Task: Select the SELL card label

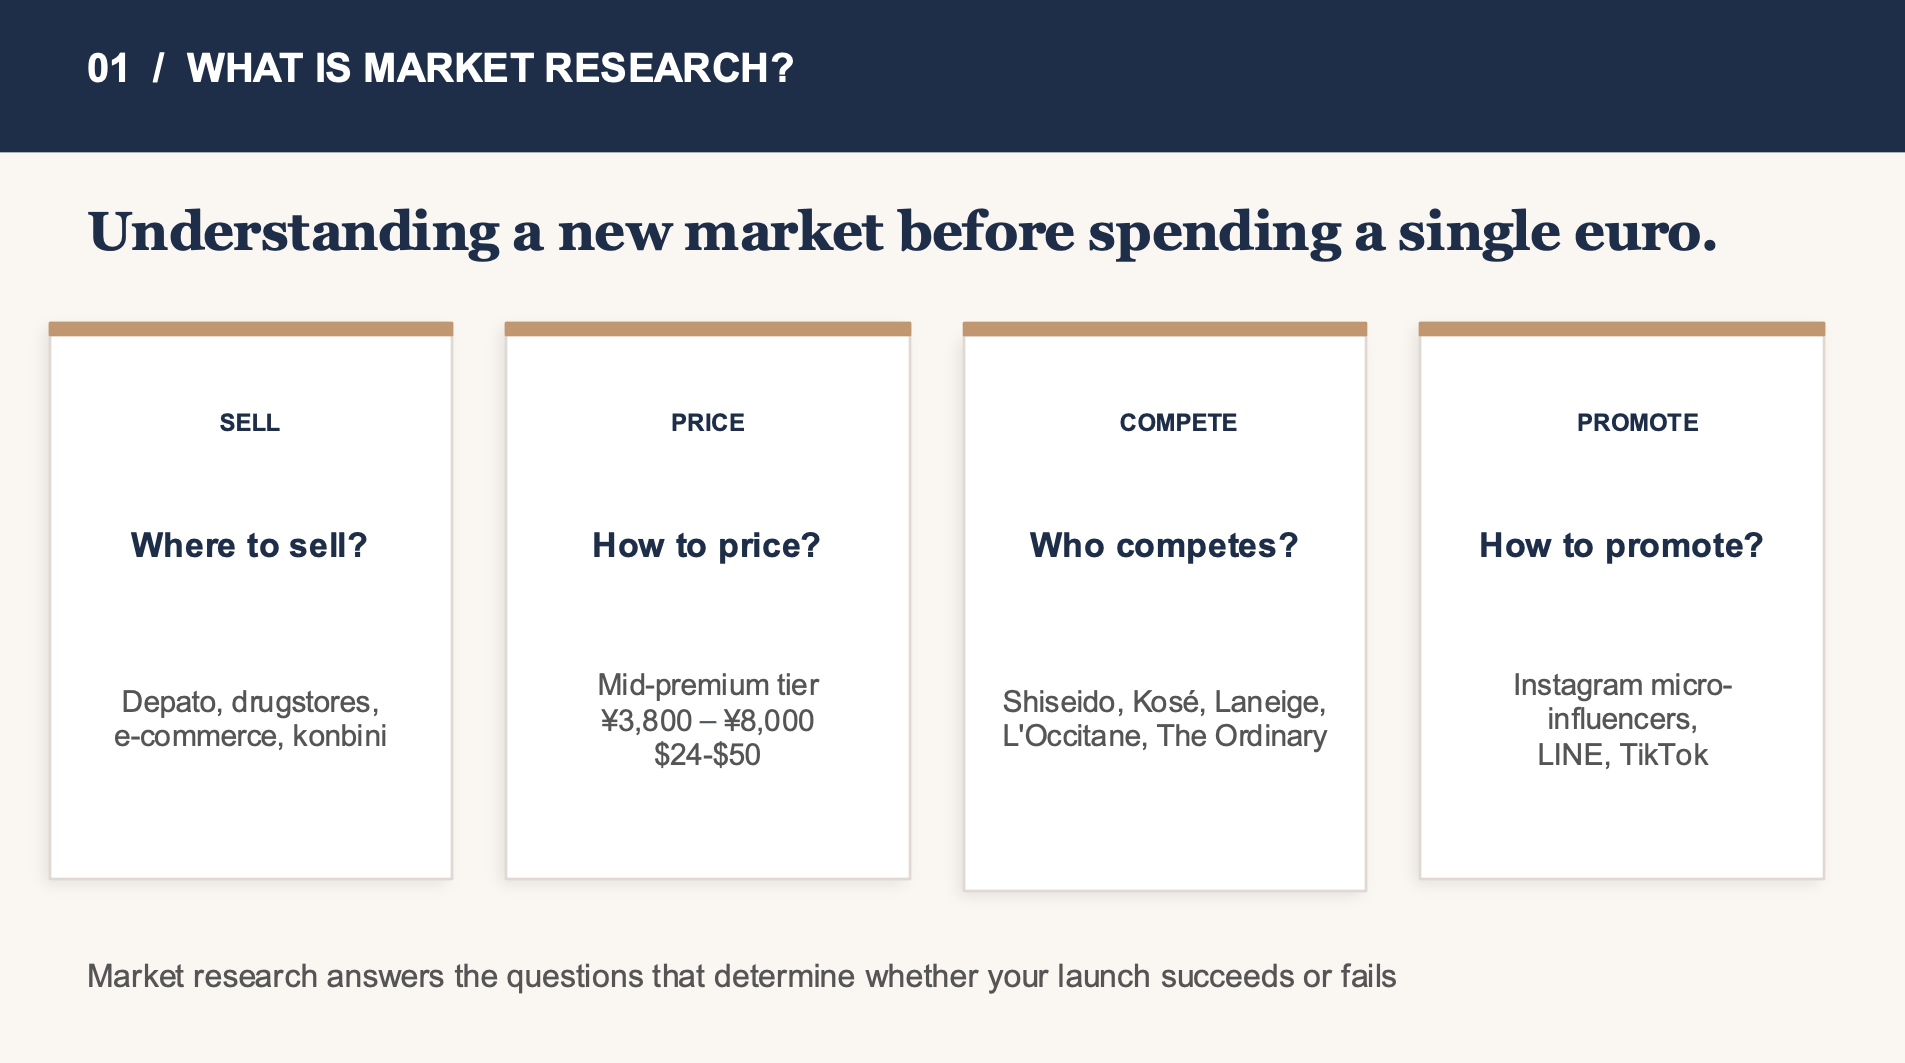Action: point(250,422)
